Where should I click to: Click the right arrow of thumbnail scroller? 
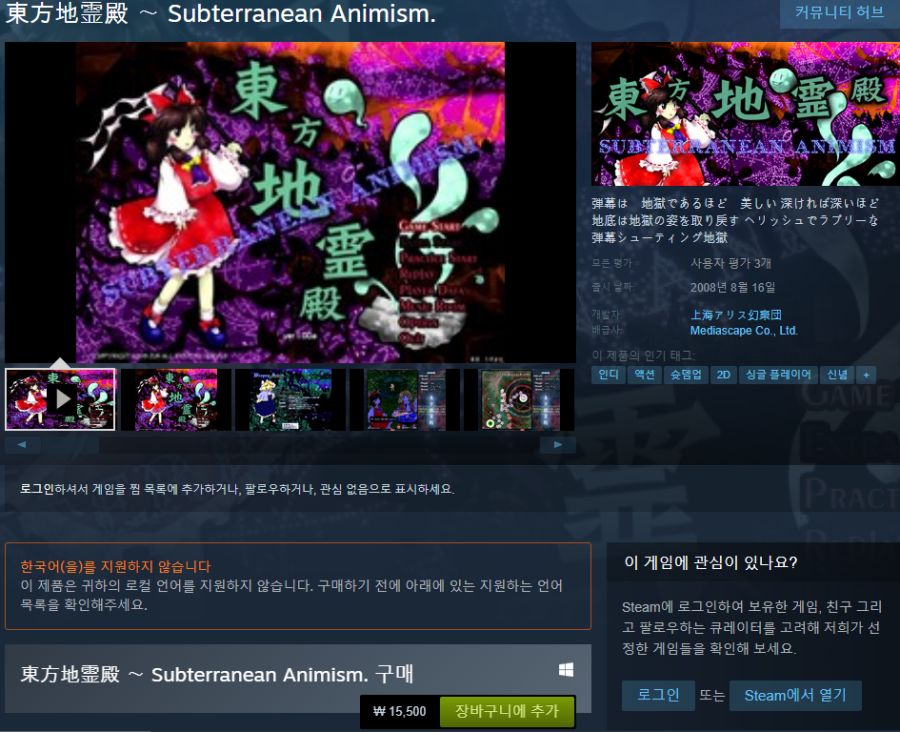point(557,444)
